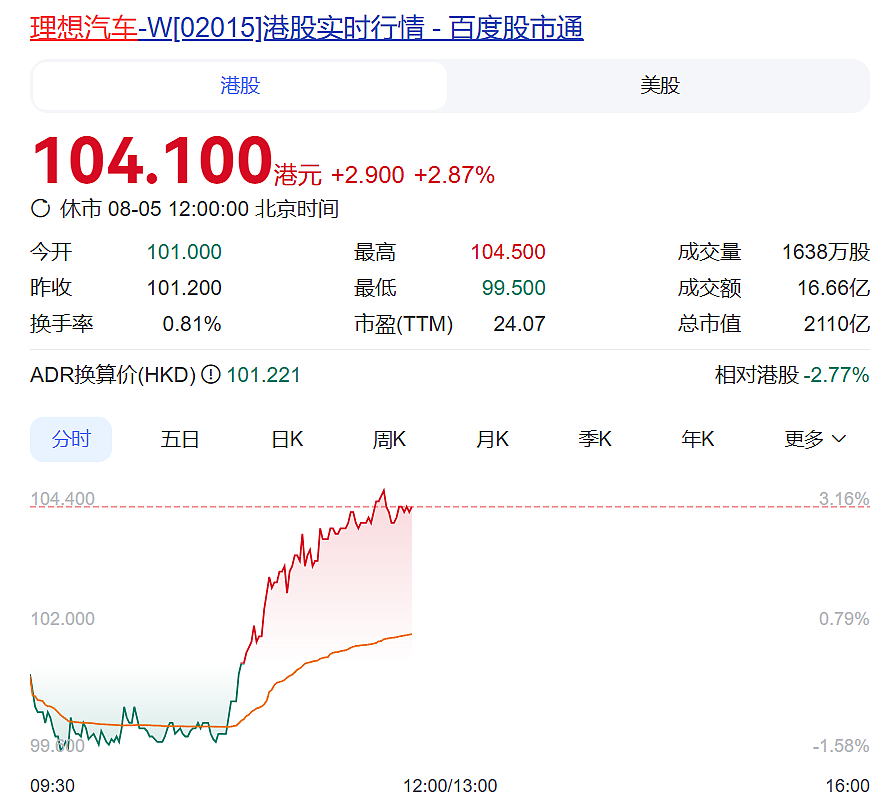Click the 12:00/13:00 time axis label
The height and width of the screenshot is (807, 882).
(450, 786)
